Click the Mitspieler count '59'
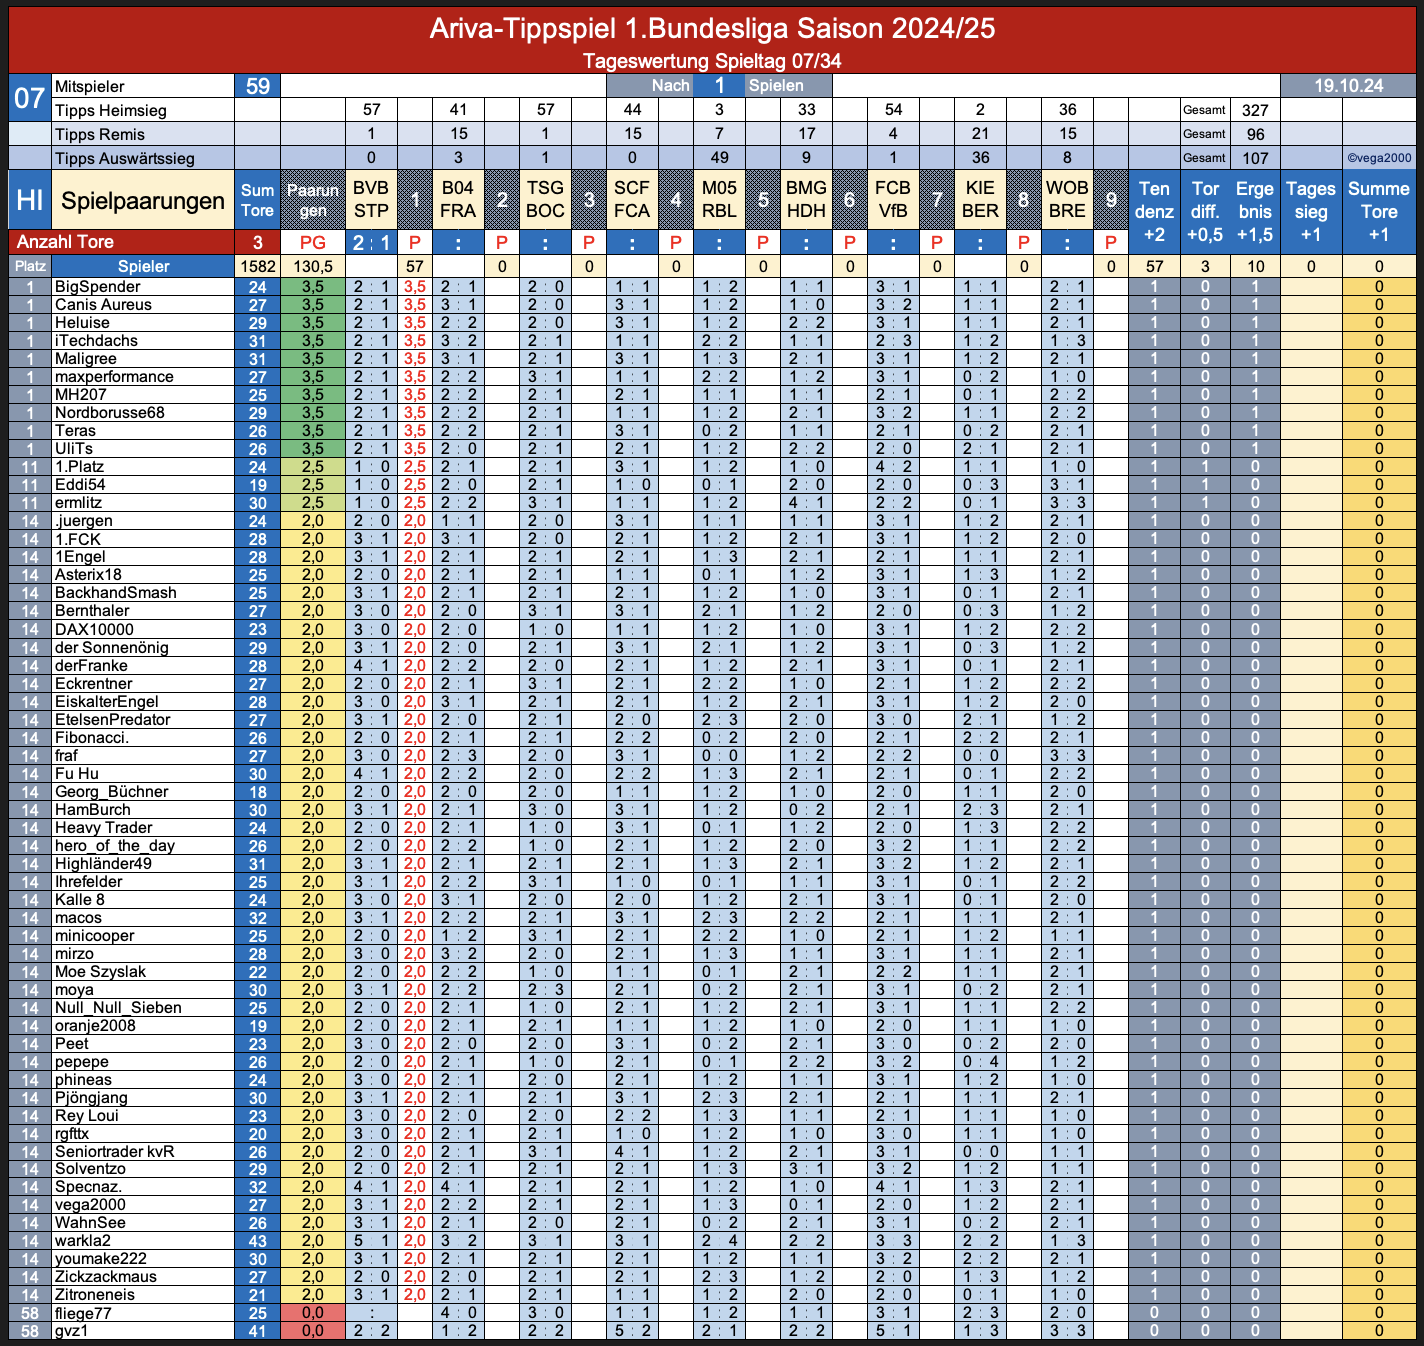 [258, 86]
